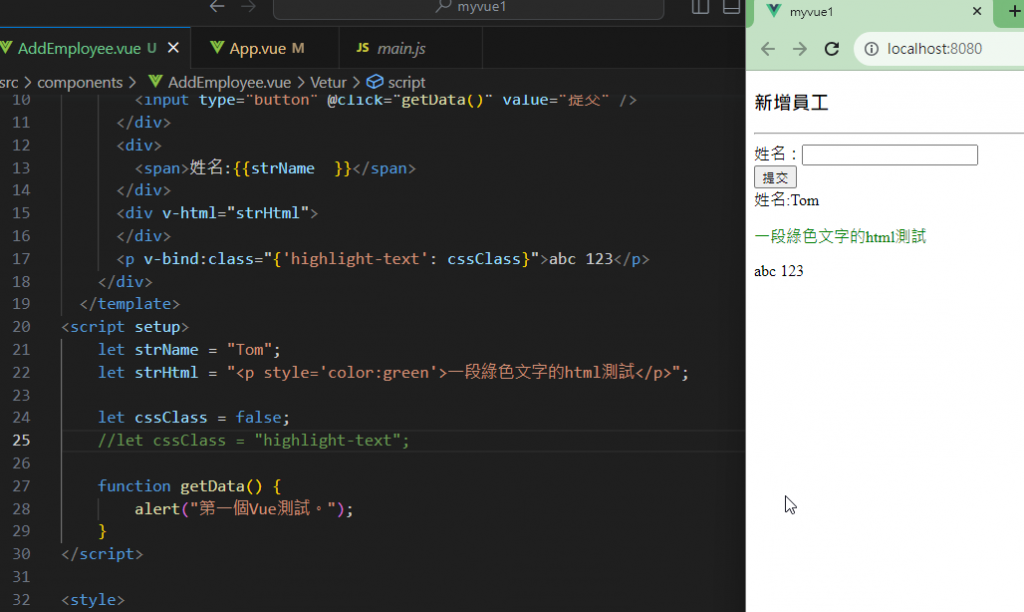This screenshot has width=1024, height=612.
Task: Click the JS file icon on main.js tab
Action: 362,48
